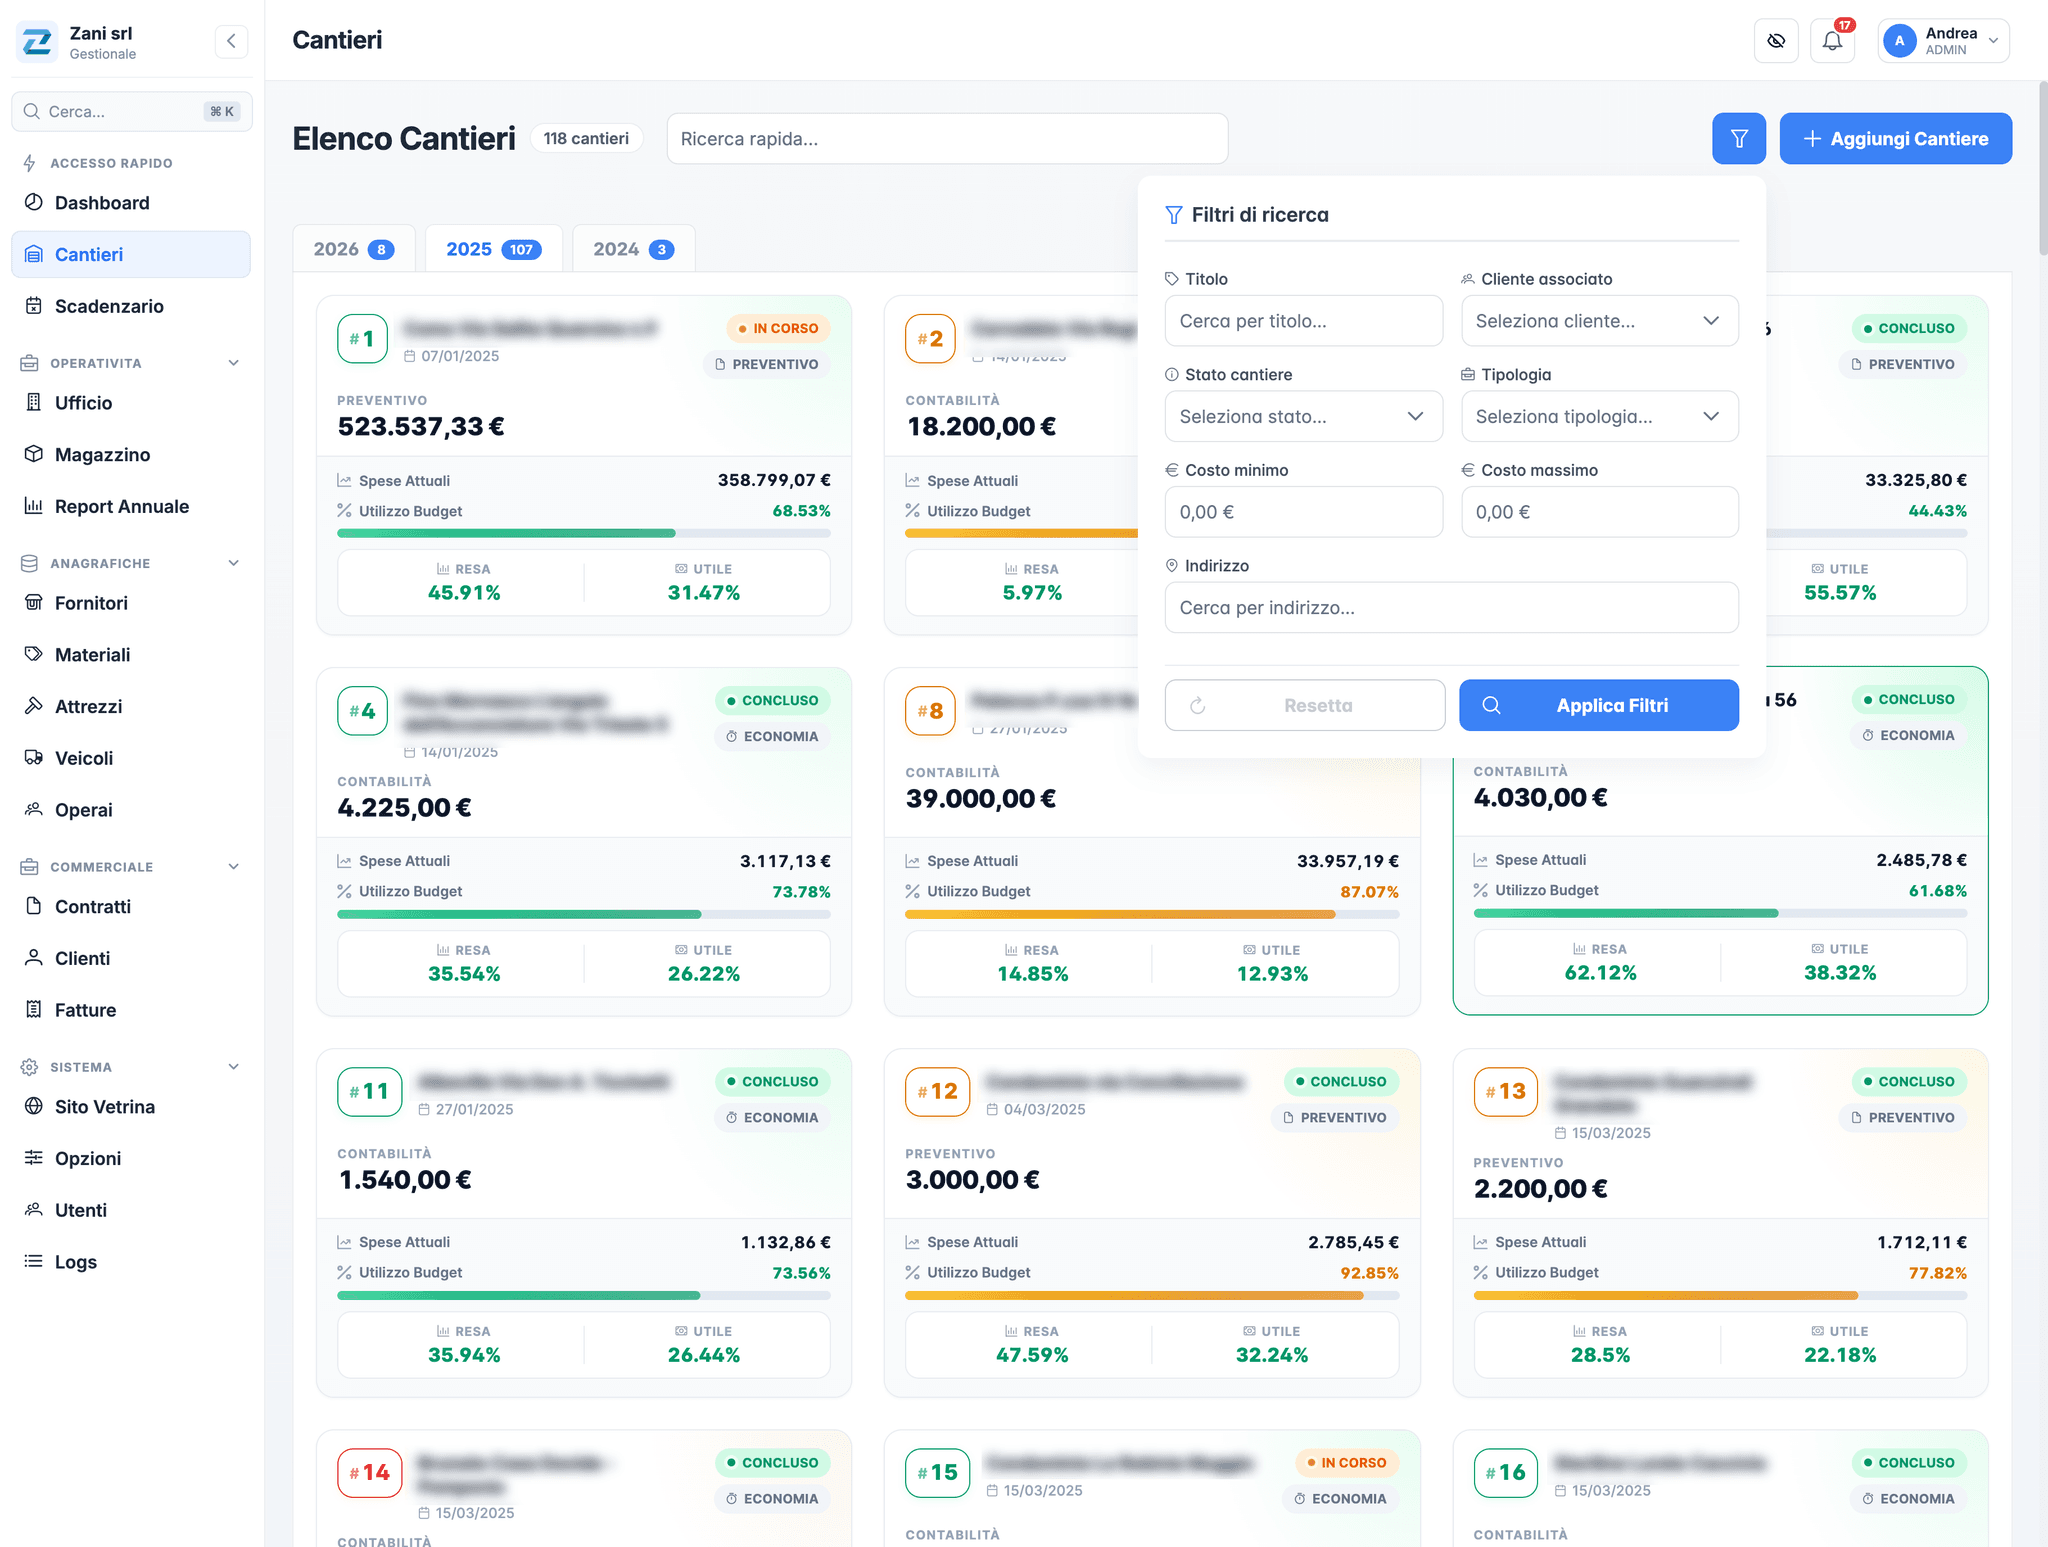Image resolution: width=2048 pixels, height=1547 pixels.
Task: Click the Filtri di ricerca funnel icon
Action: pos(1175,215)
